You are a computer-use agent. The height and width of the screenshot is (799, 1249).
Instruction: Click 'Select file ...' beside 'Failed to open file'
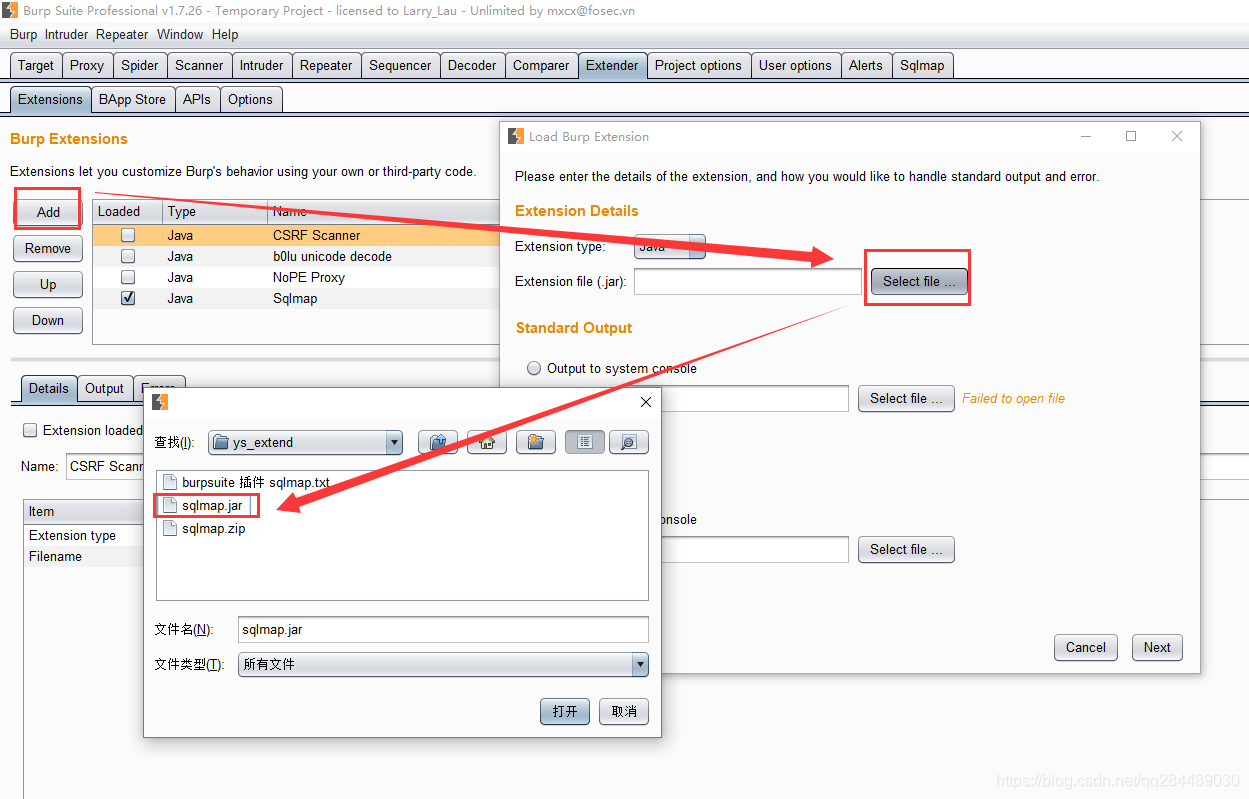[906, 398]
